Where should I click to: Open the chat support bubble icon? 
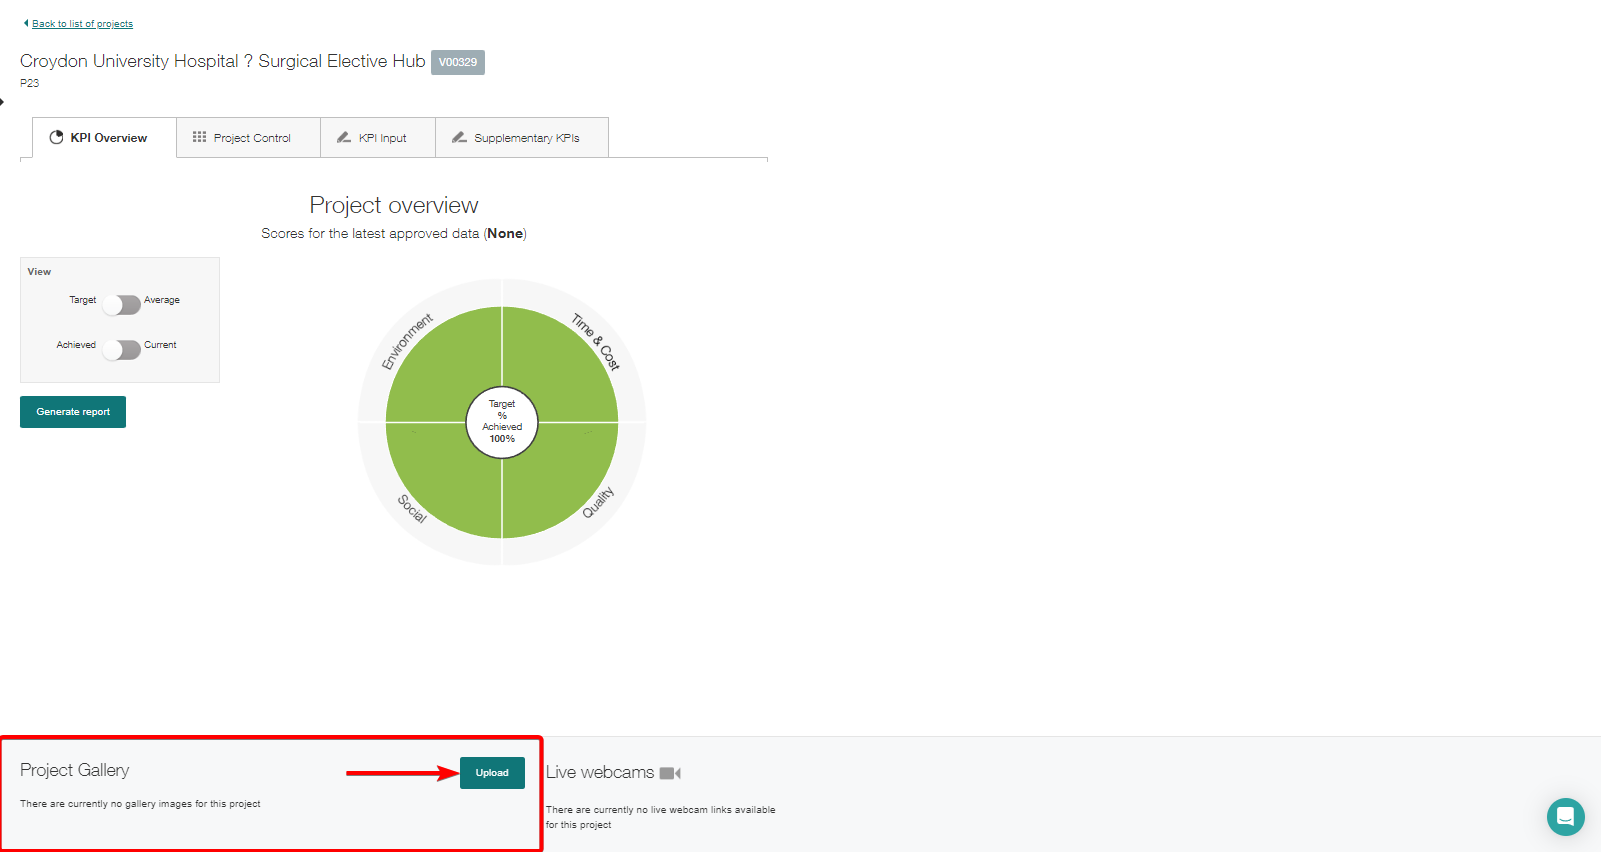pos(1565,817)
